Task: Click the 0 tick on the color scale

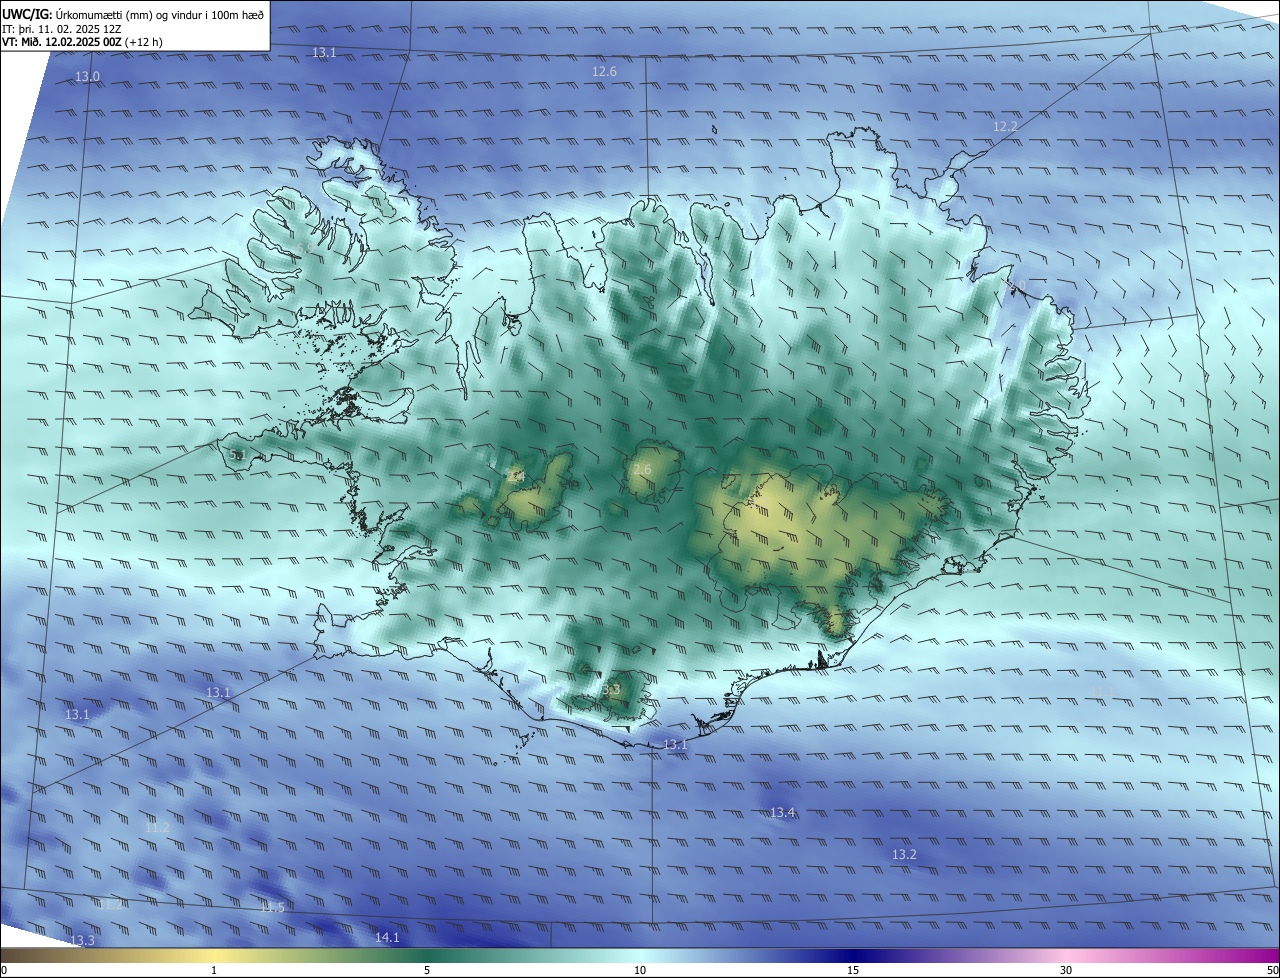Action: (4, 970)
